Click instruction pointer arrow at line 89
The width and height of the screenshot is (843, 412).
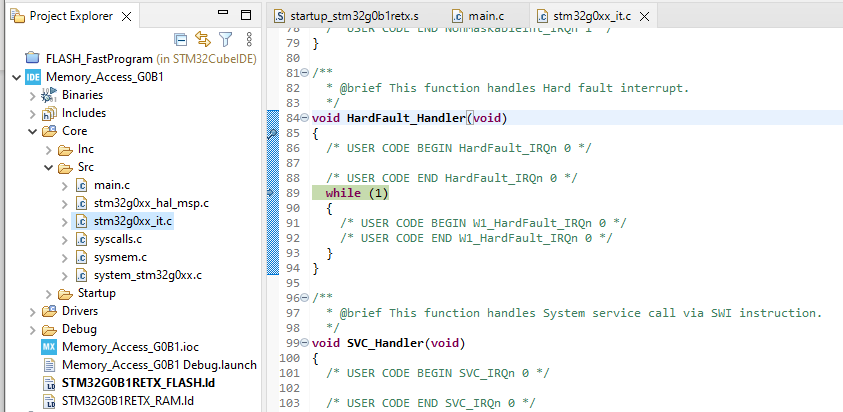coord(270,193)
